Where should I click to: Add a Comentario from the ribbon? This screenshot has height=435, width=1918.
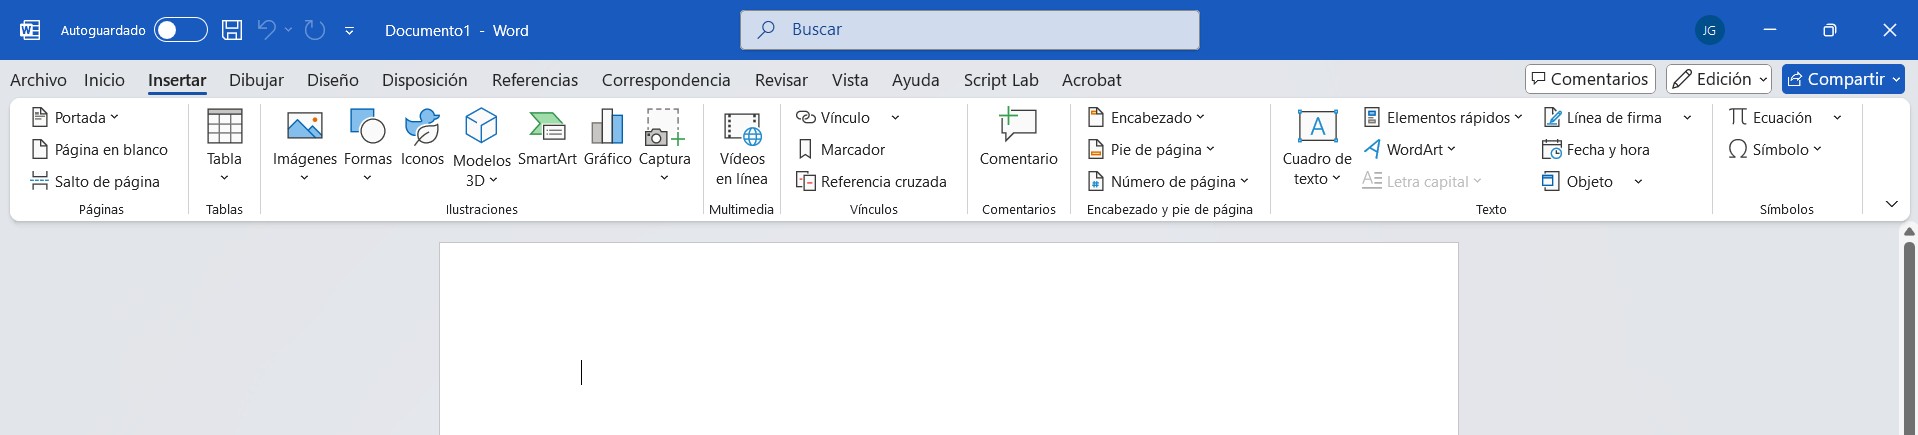[x=1018, y=128]
